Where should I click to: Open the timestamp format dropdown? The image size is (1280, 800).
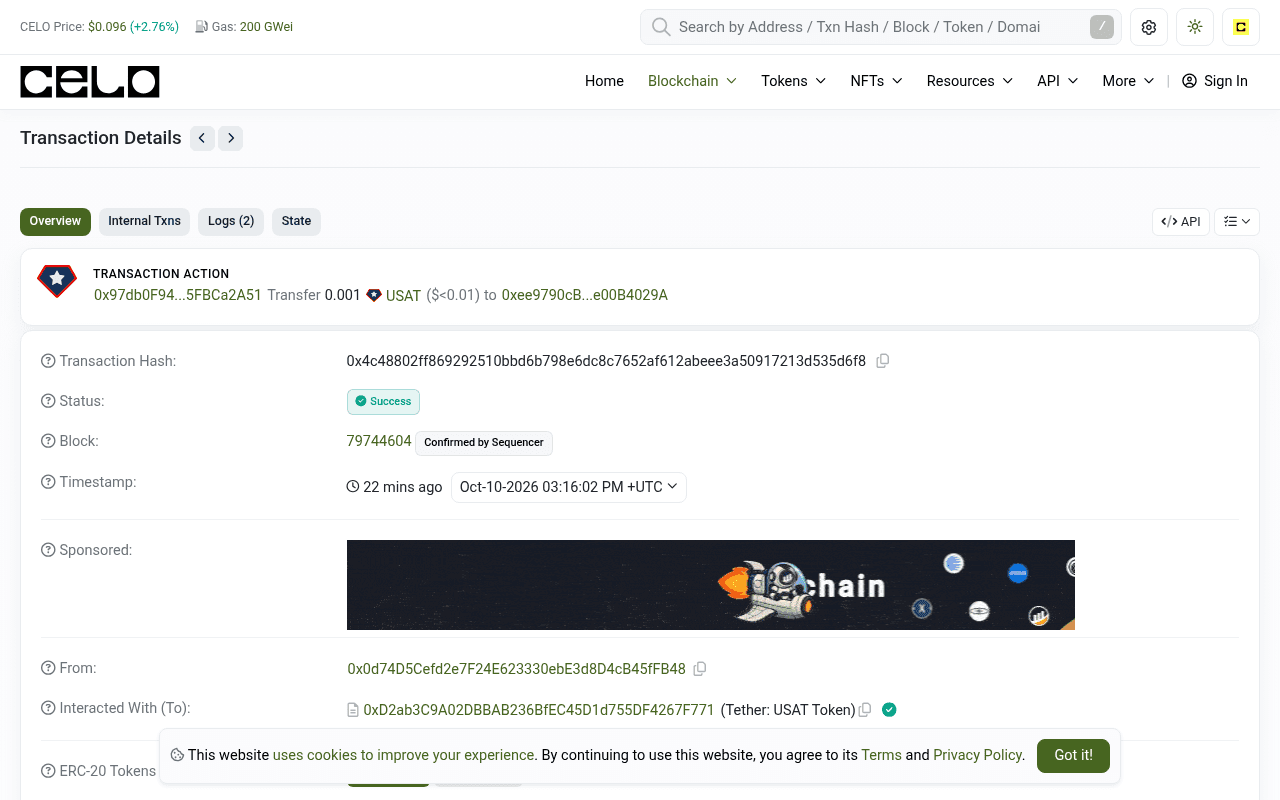tap(569, 487)
